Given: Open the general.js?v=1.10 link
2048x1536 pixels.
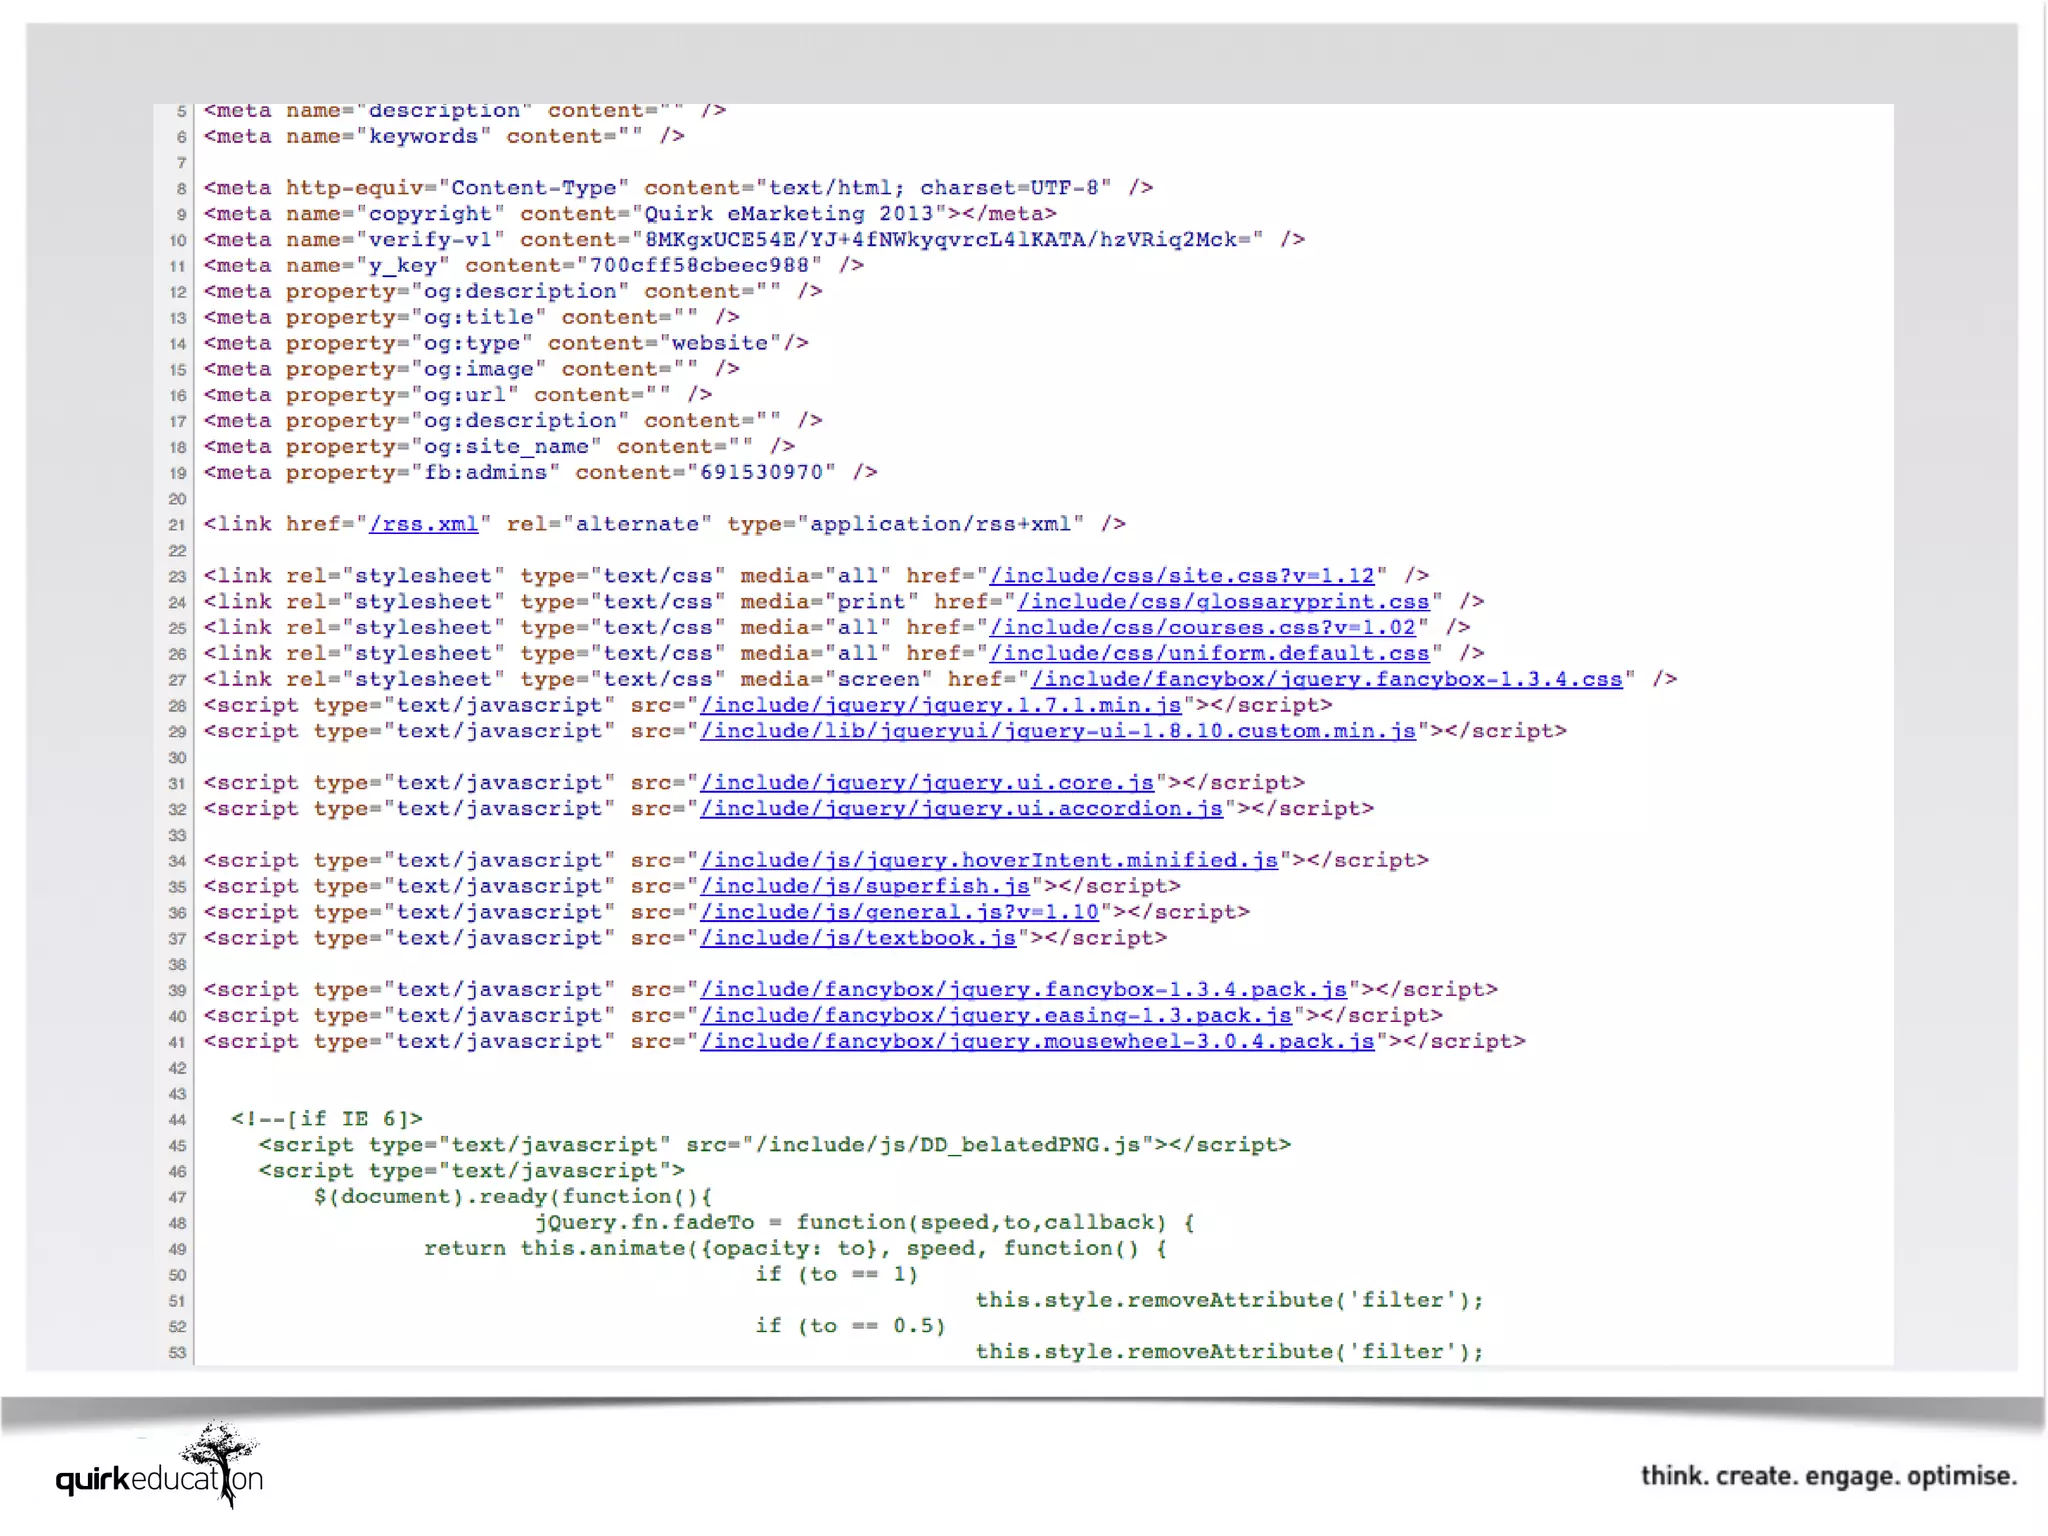Looking at the screenshot, I should click(x=899, y=913).
